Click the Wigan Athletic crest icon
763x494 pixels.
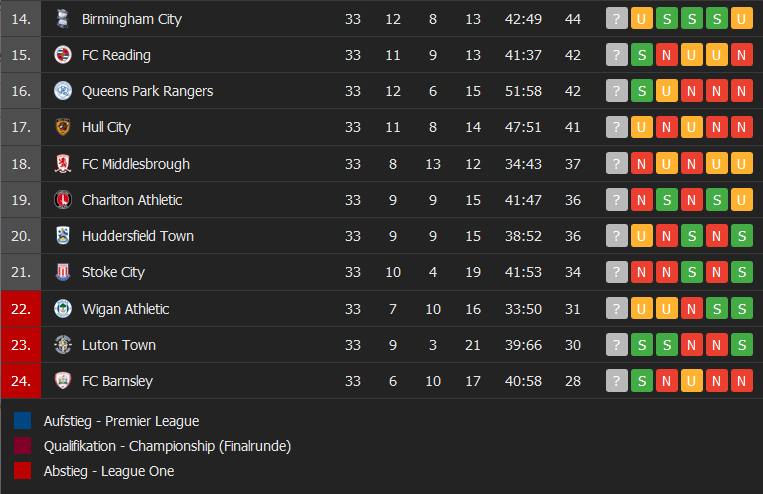pos(62,309)
